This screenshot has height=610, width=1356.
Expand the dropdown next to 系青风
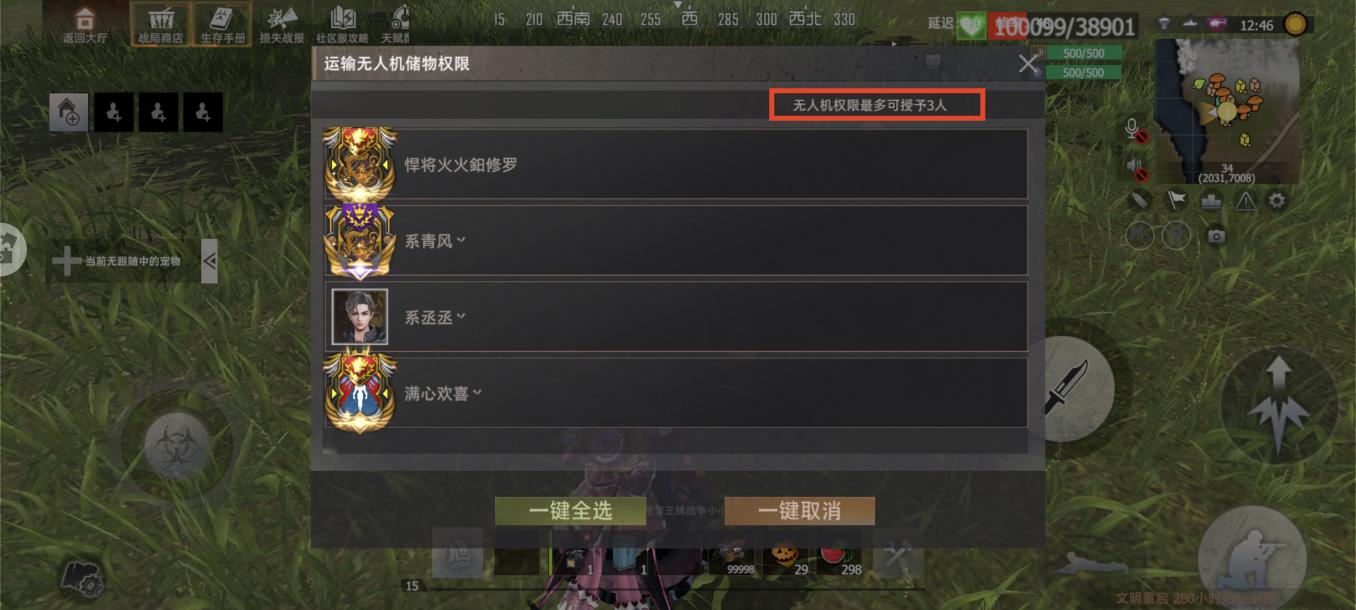[461, 239]
